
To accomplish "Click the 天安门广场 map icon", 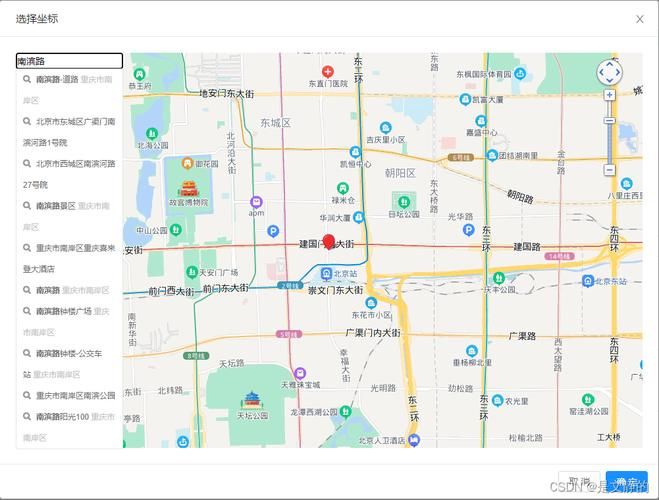I will click(x=191, y=272).
